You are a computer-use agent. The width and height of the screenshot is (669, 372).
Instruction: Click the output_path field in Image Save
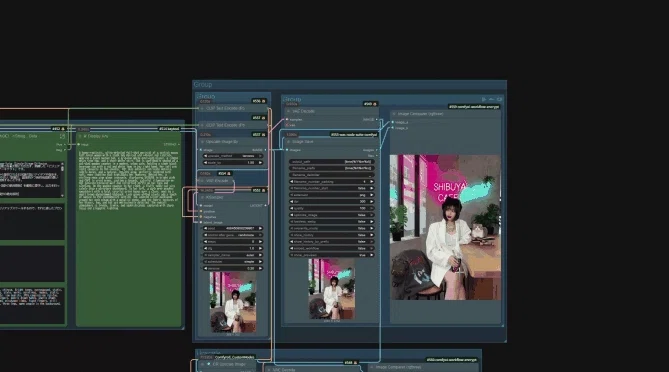click(x=332, y=162)
